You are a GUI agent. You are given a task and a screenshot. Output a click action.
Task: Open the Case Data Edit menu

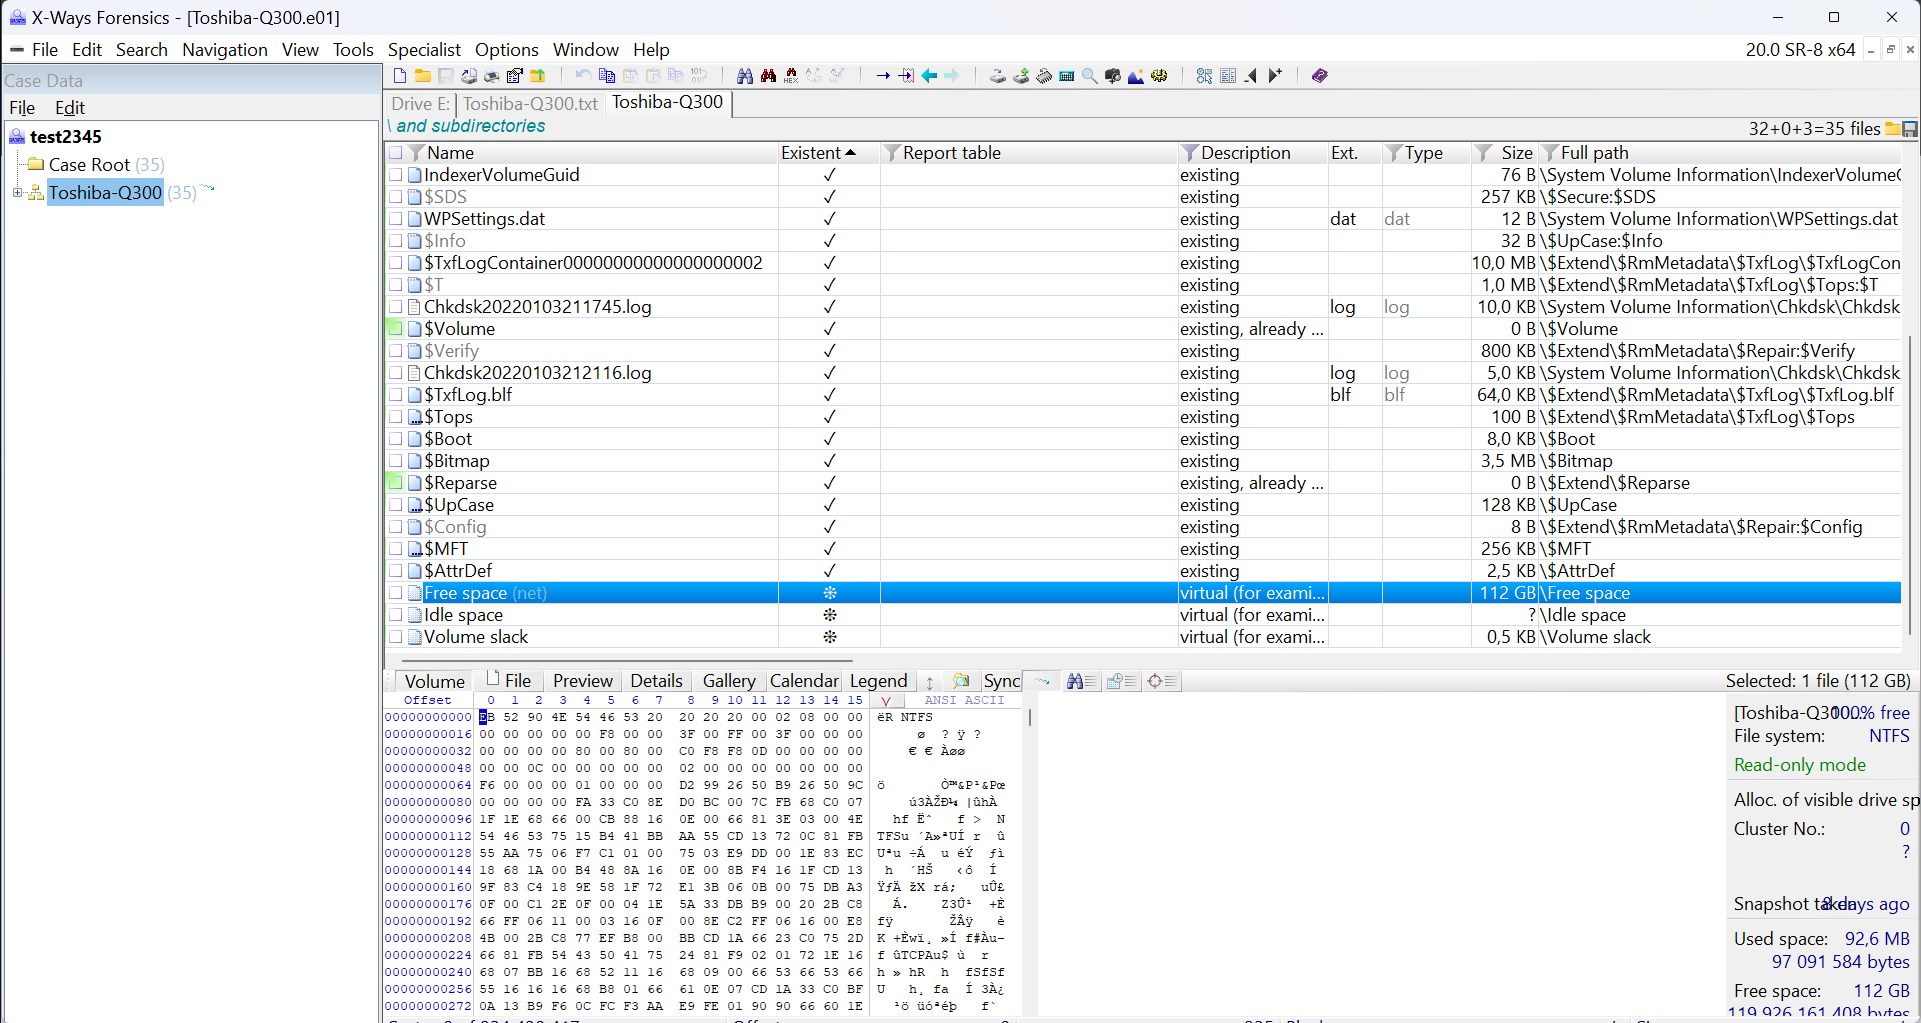70,108
